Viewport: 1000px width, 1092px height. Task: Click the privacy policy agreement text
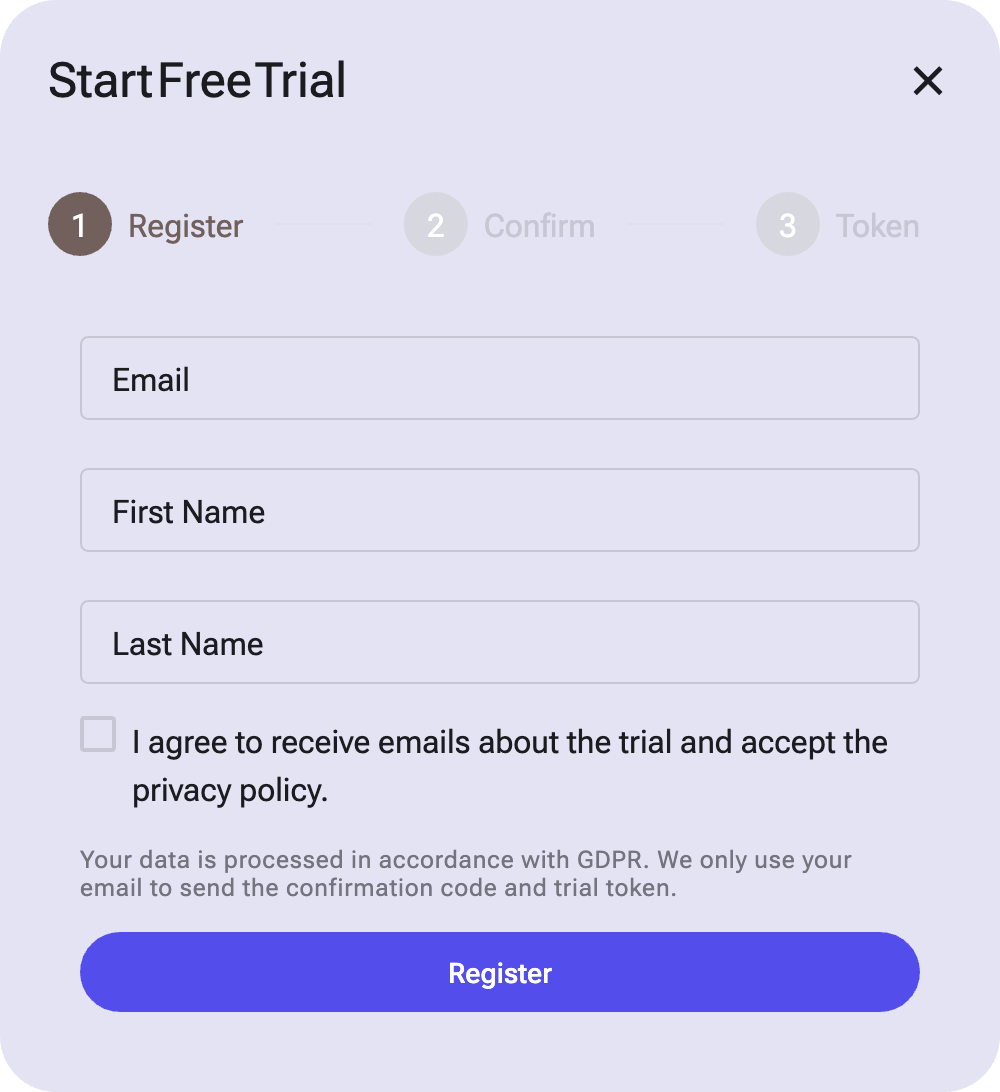[510, 766]
